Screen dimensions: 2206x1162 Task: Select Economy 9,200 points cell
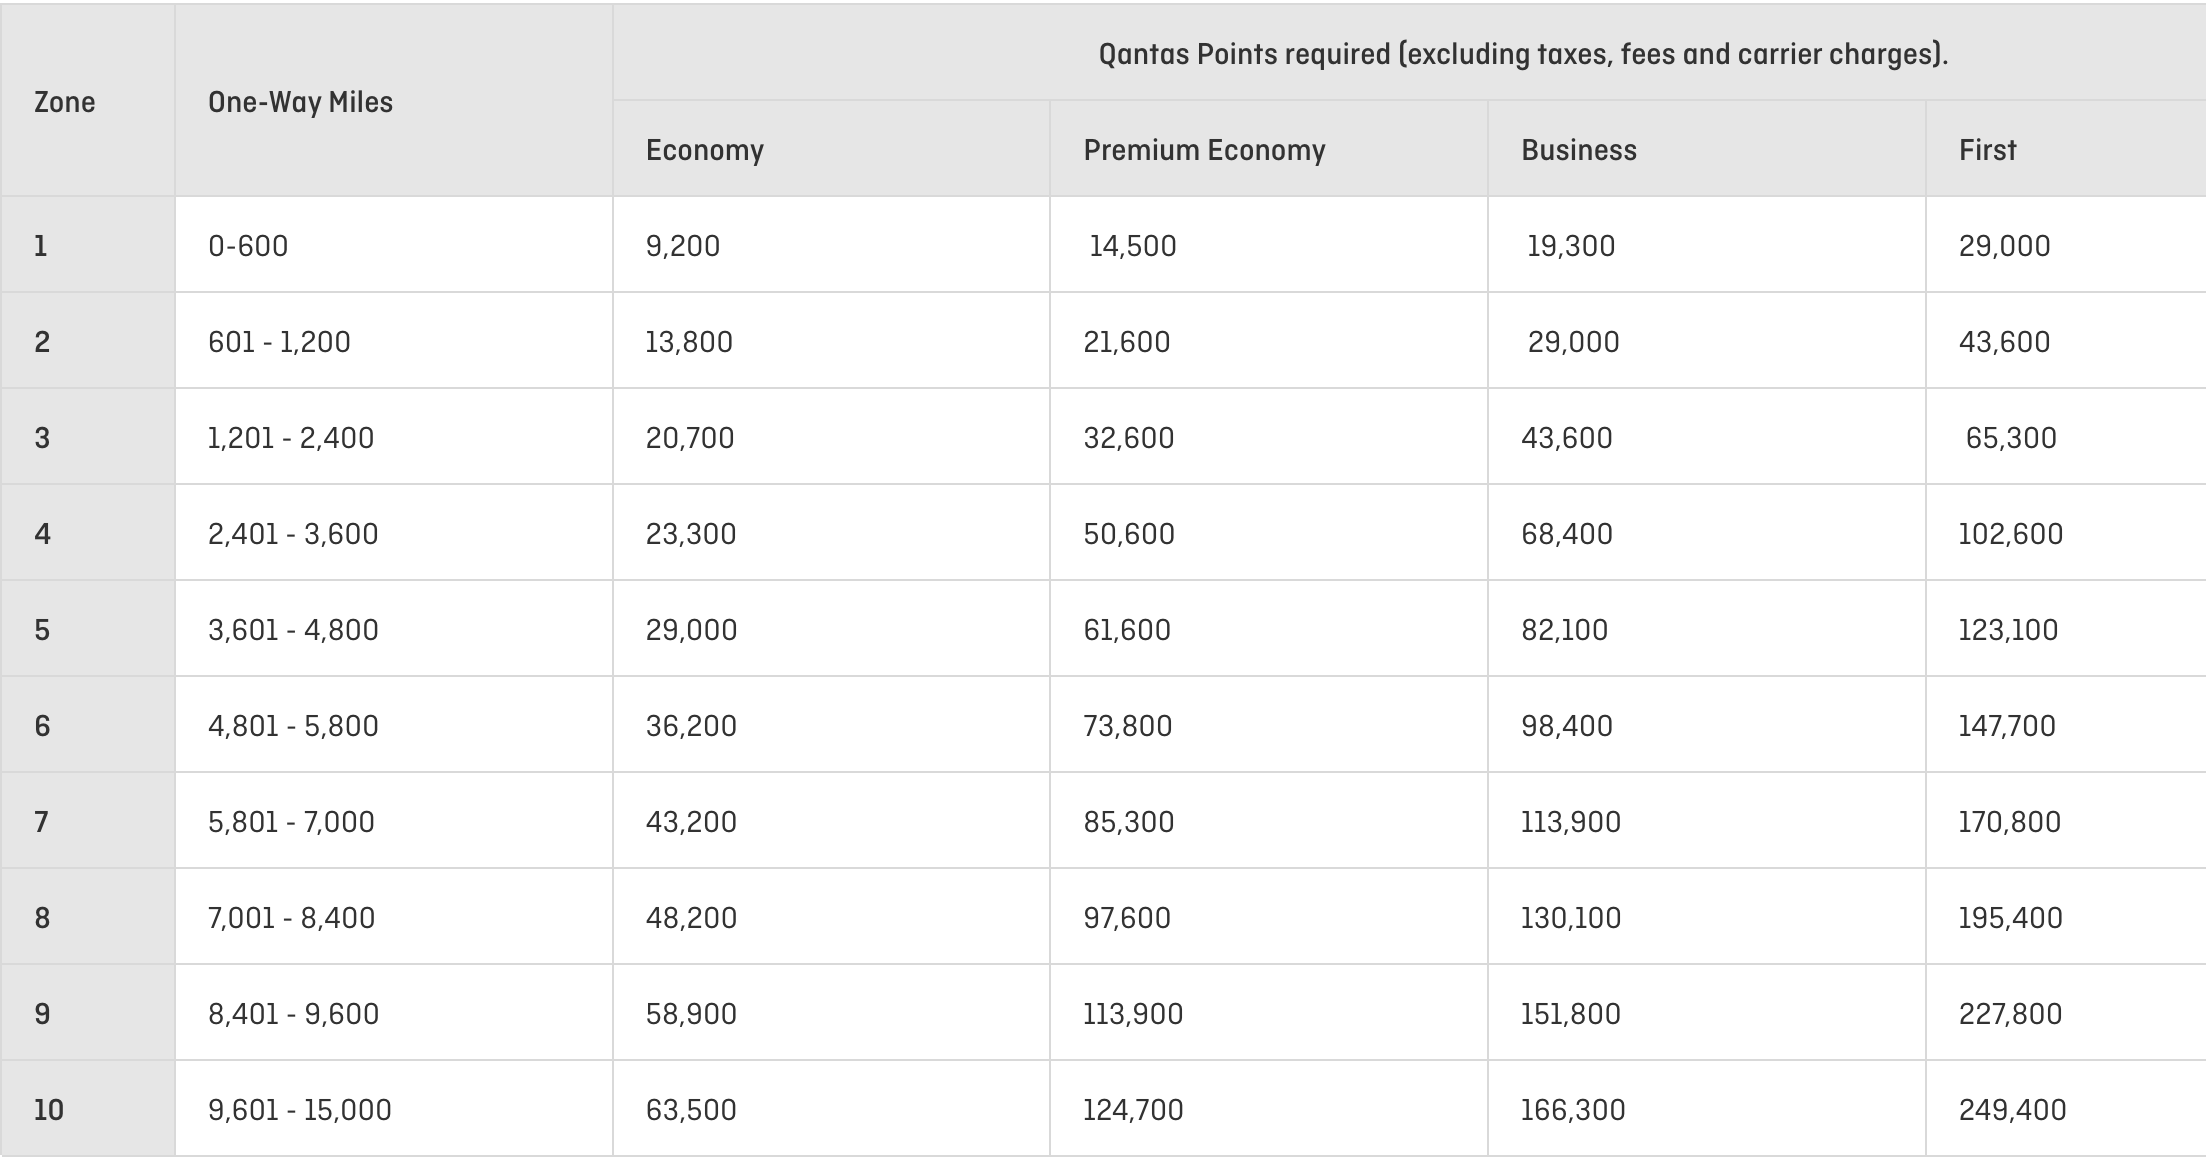pyautogui.click(x=683, y=246)
